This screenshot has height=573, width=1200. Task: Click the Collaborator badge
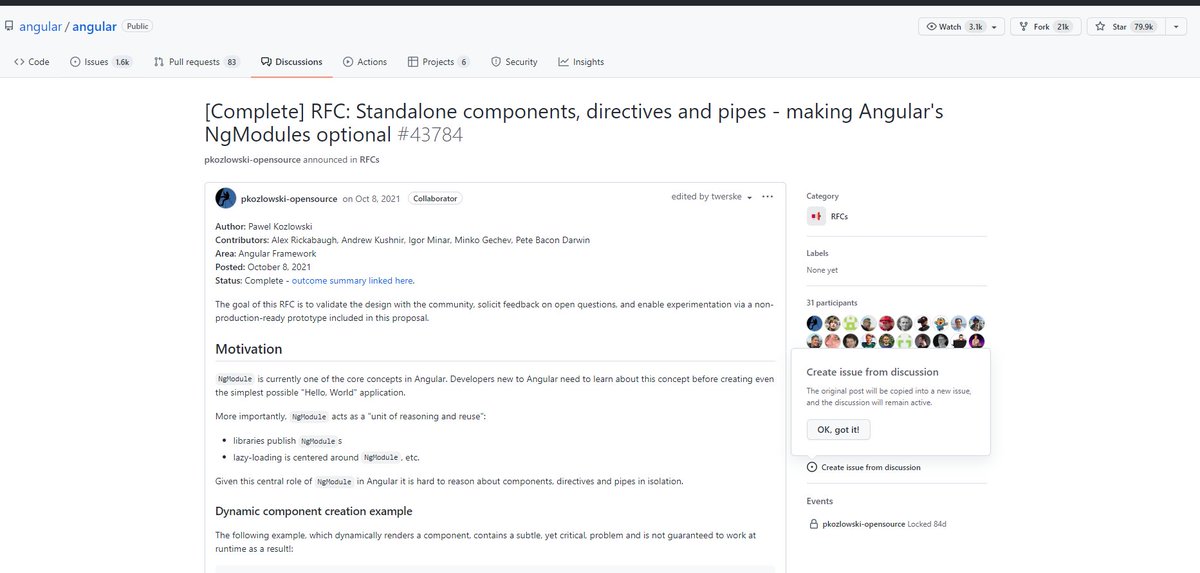click(435, 198)
